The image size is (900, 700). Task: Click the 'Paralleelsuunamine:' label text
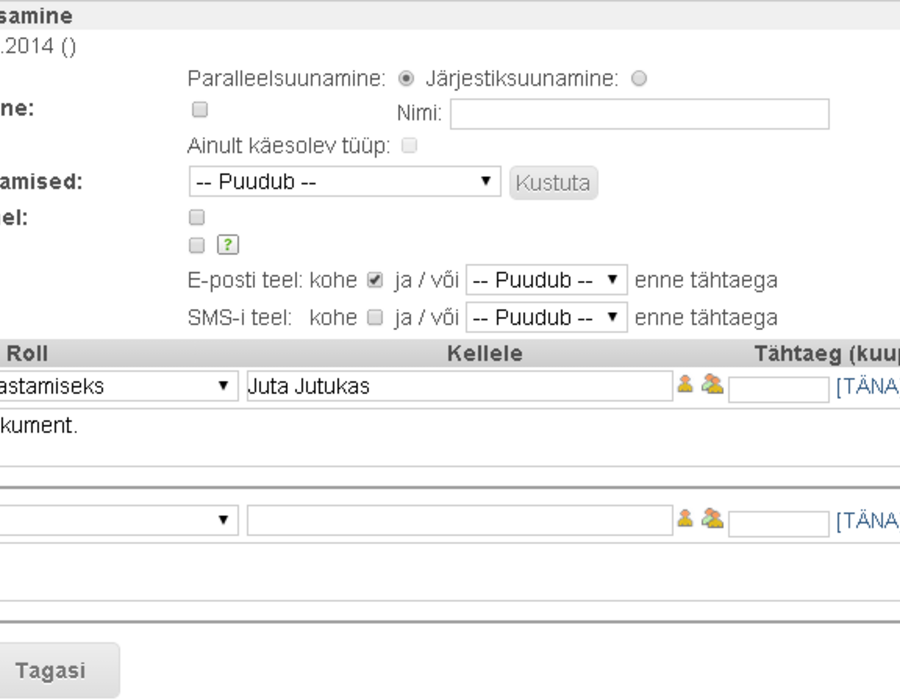pos(286,78)
